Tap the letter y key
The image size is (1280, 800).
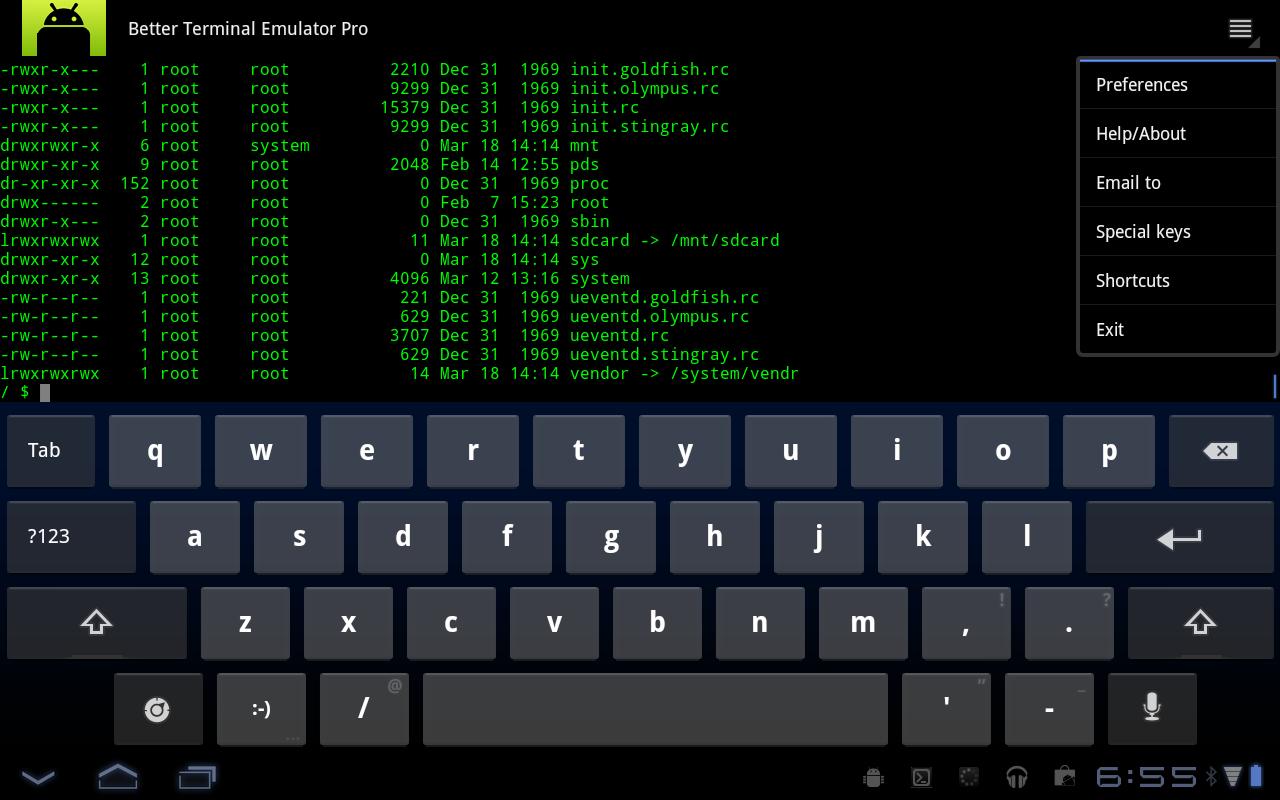pos(685,451)
